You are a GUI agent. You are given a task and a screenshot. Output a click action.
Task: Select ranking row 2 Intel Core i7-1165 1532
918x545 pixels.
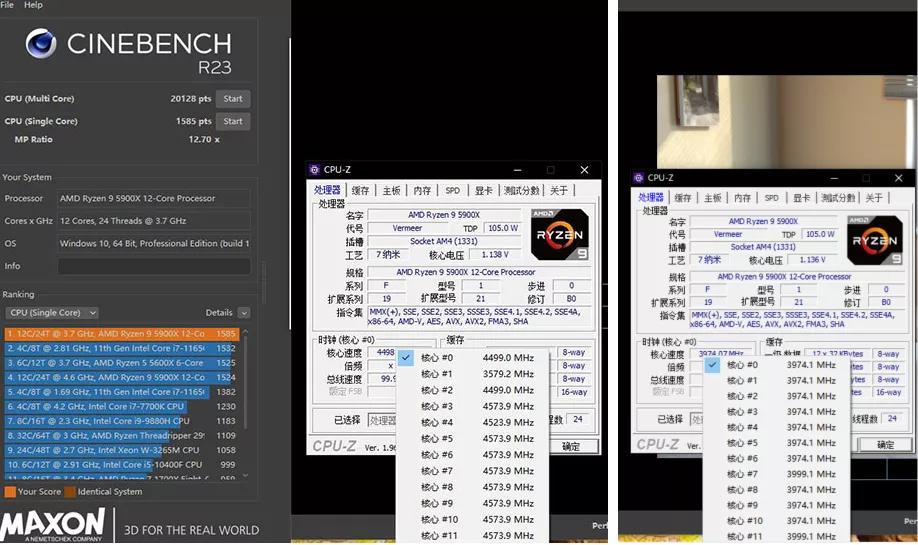(x=121, y=348)
